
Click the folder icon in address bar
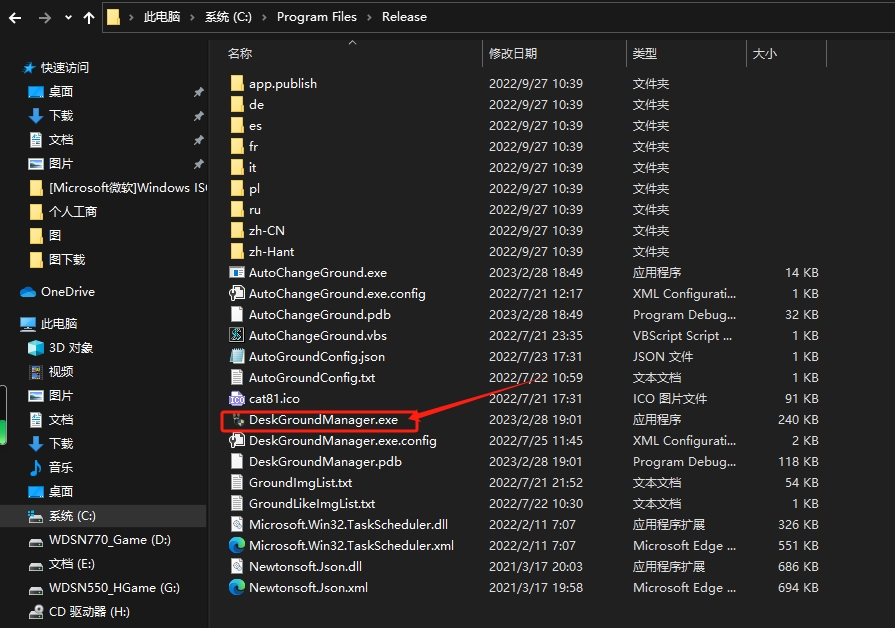tap(114, 17)
